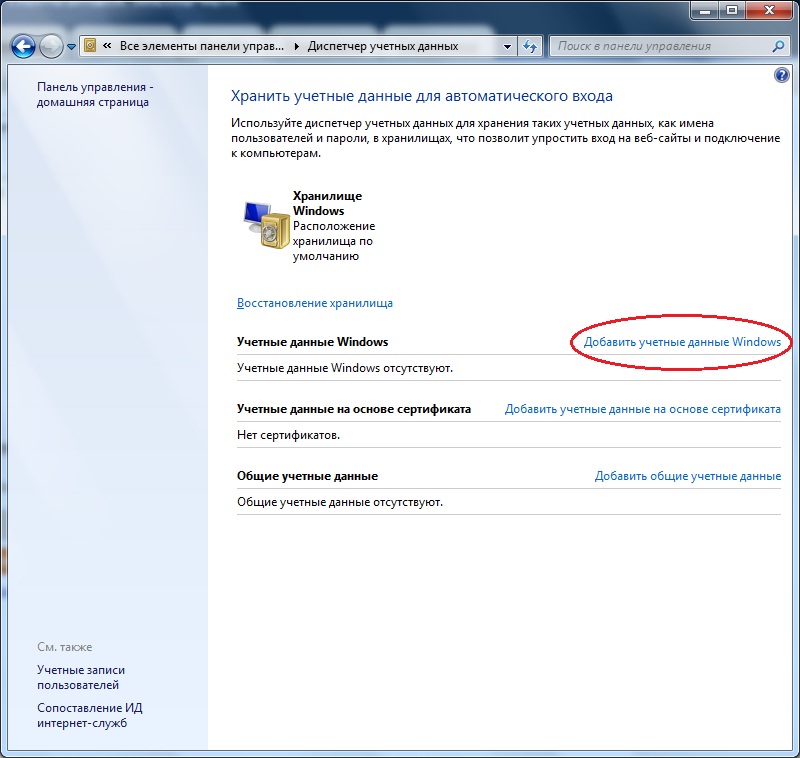Viewport: 800px width, 758px height.
Task: Click the magnifier search icon
Action: (x=778, y=46)
